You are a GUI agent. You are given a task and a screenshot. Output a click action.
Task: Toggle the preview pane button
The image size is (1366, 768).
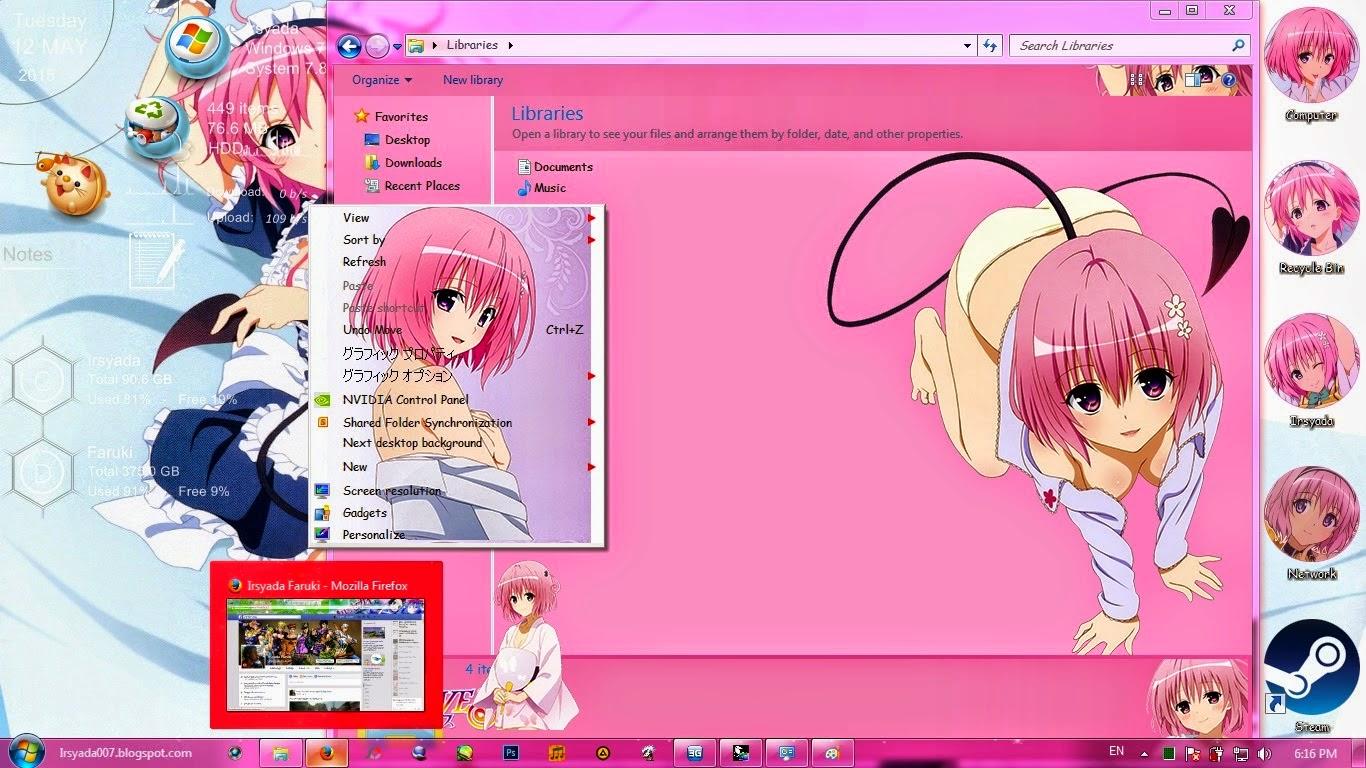click(1194, 80)
